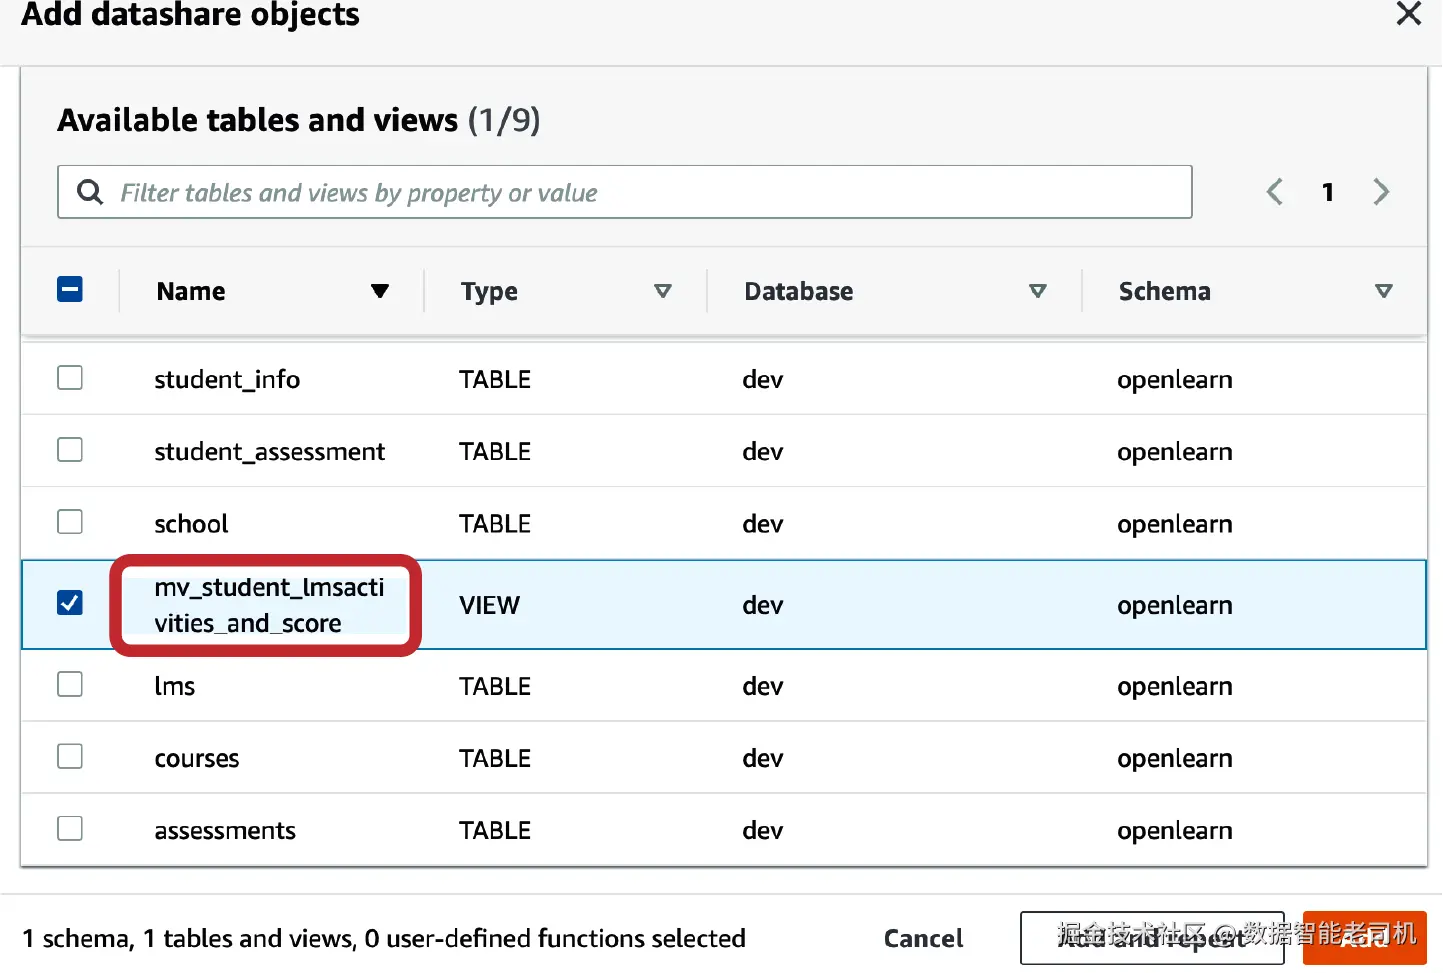
Task: Click page number 1
Action: click(x=1328, y=192)
